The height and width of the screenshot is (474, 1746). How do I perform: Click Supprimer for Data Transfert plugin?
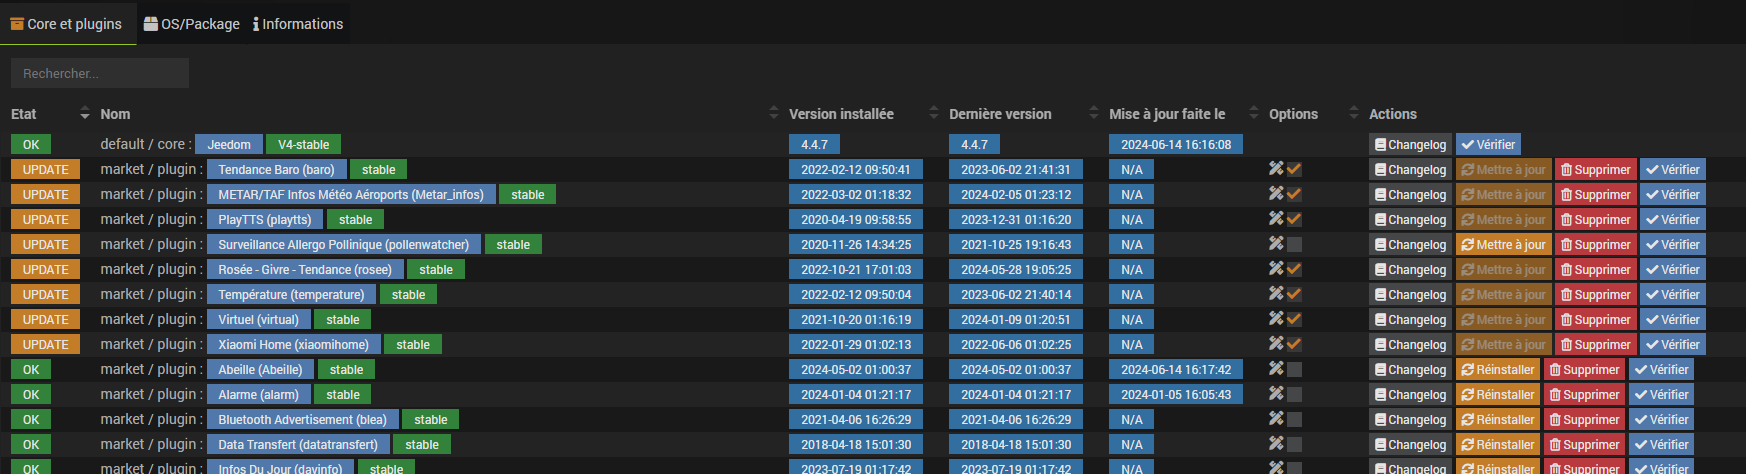pos(1584,445)
